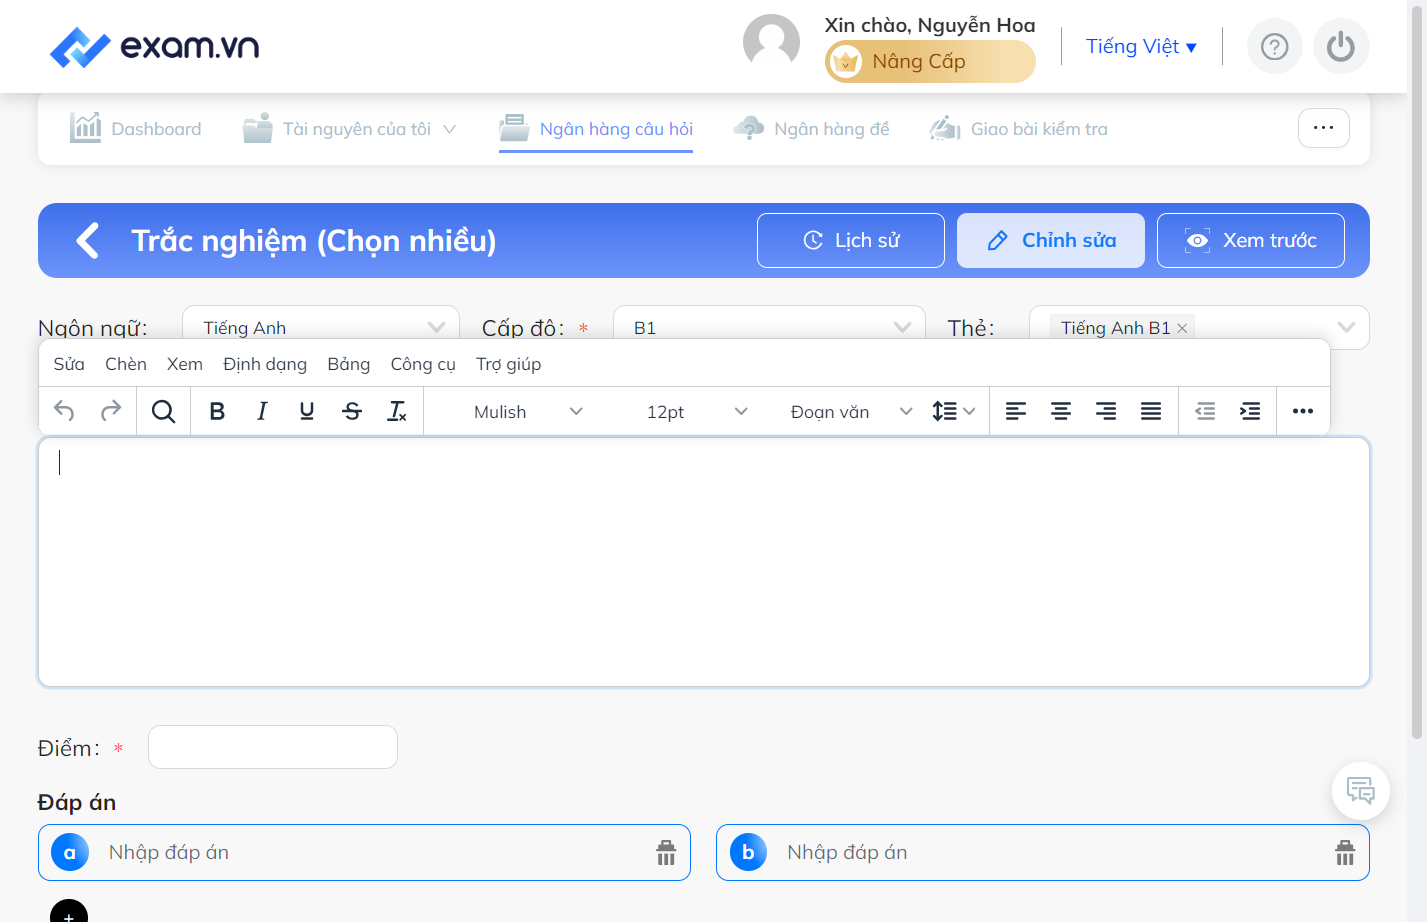This screenshot has height=922, width=1427.
Task: Toggle italic formatting
Action: (262, 411)
